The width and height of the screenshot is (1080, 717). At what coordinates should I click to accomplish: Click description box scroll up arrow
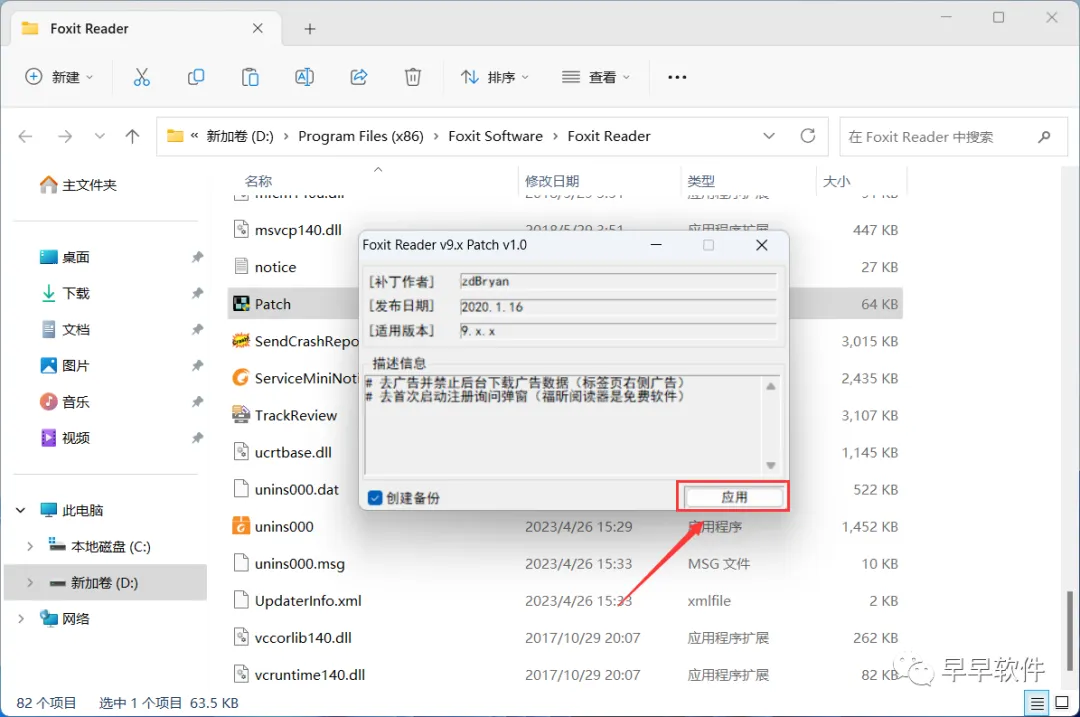[x=771, y=386]
